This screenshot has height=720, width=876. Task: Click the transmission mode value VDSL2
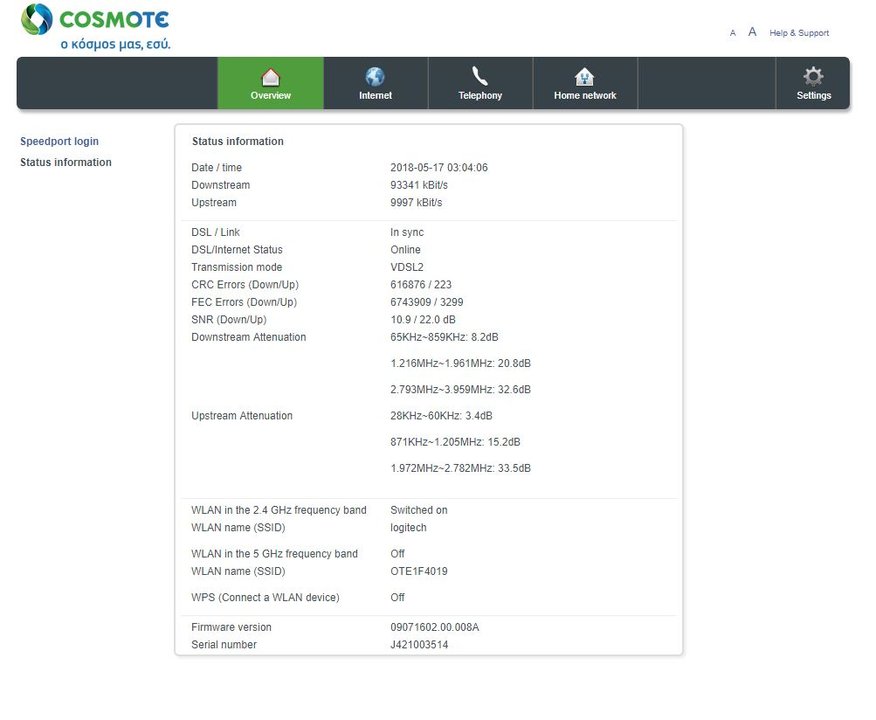[x=407, y=267]
